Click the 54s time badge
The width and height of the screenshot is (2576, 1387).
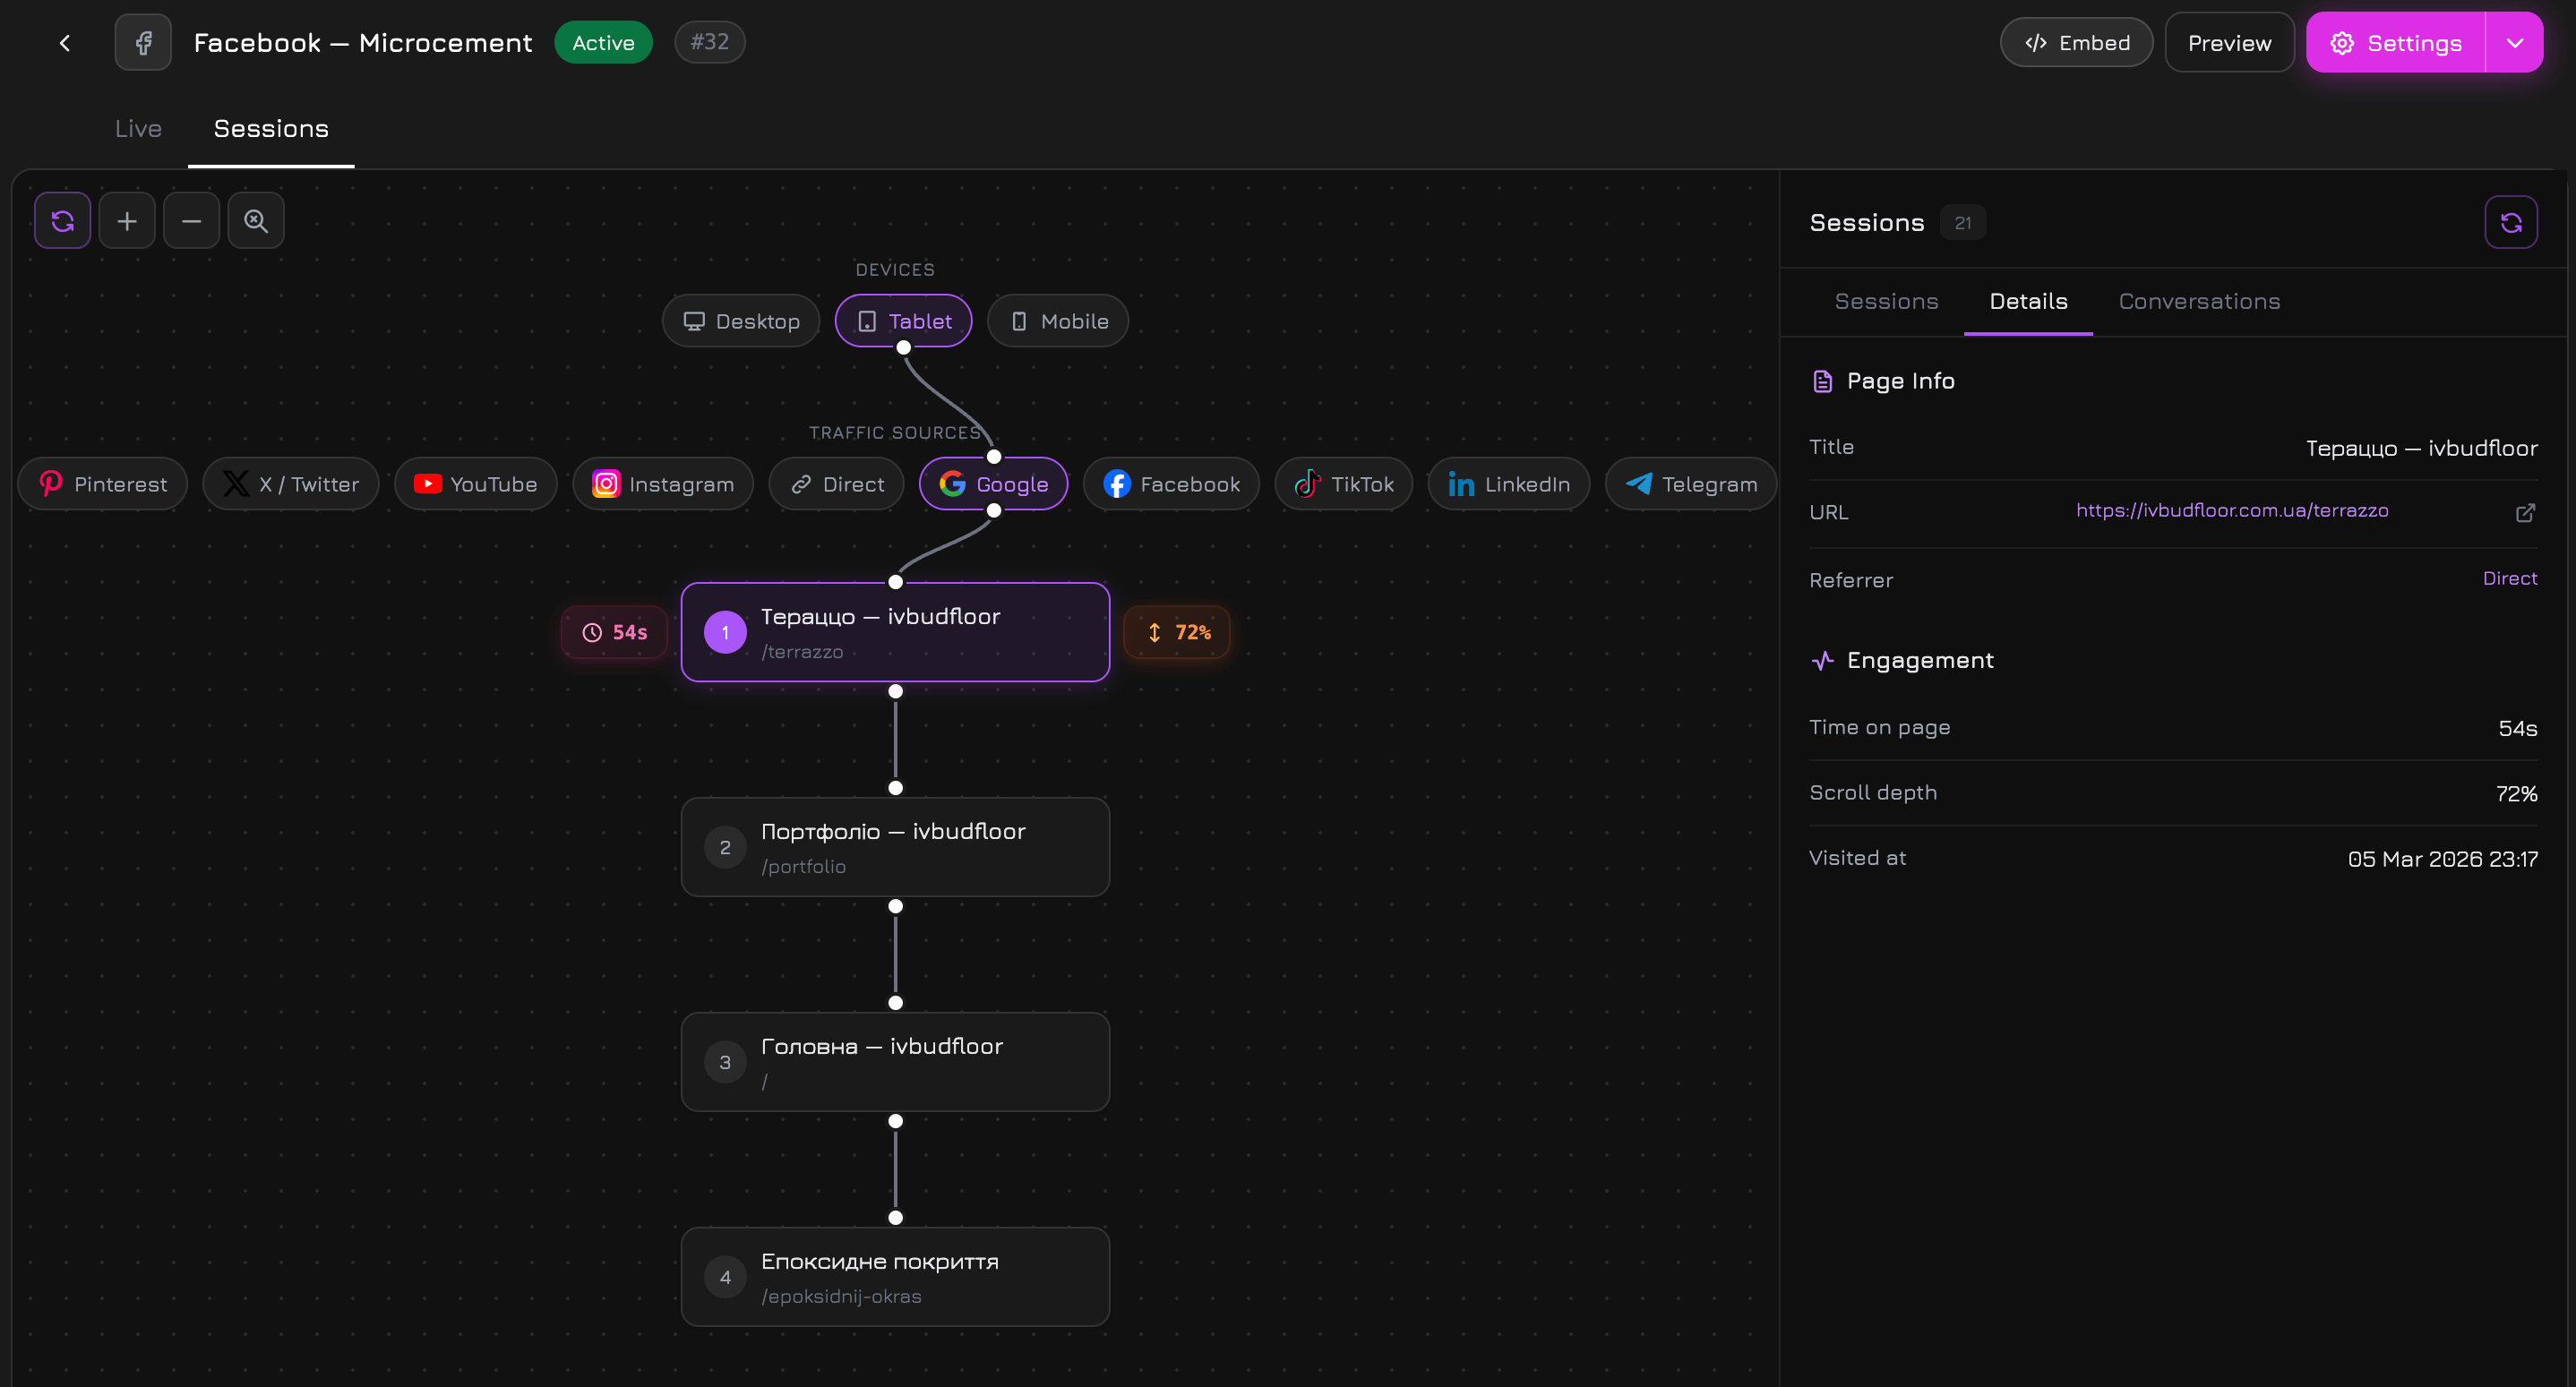(615, 632)
